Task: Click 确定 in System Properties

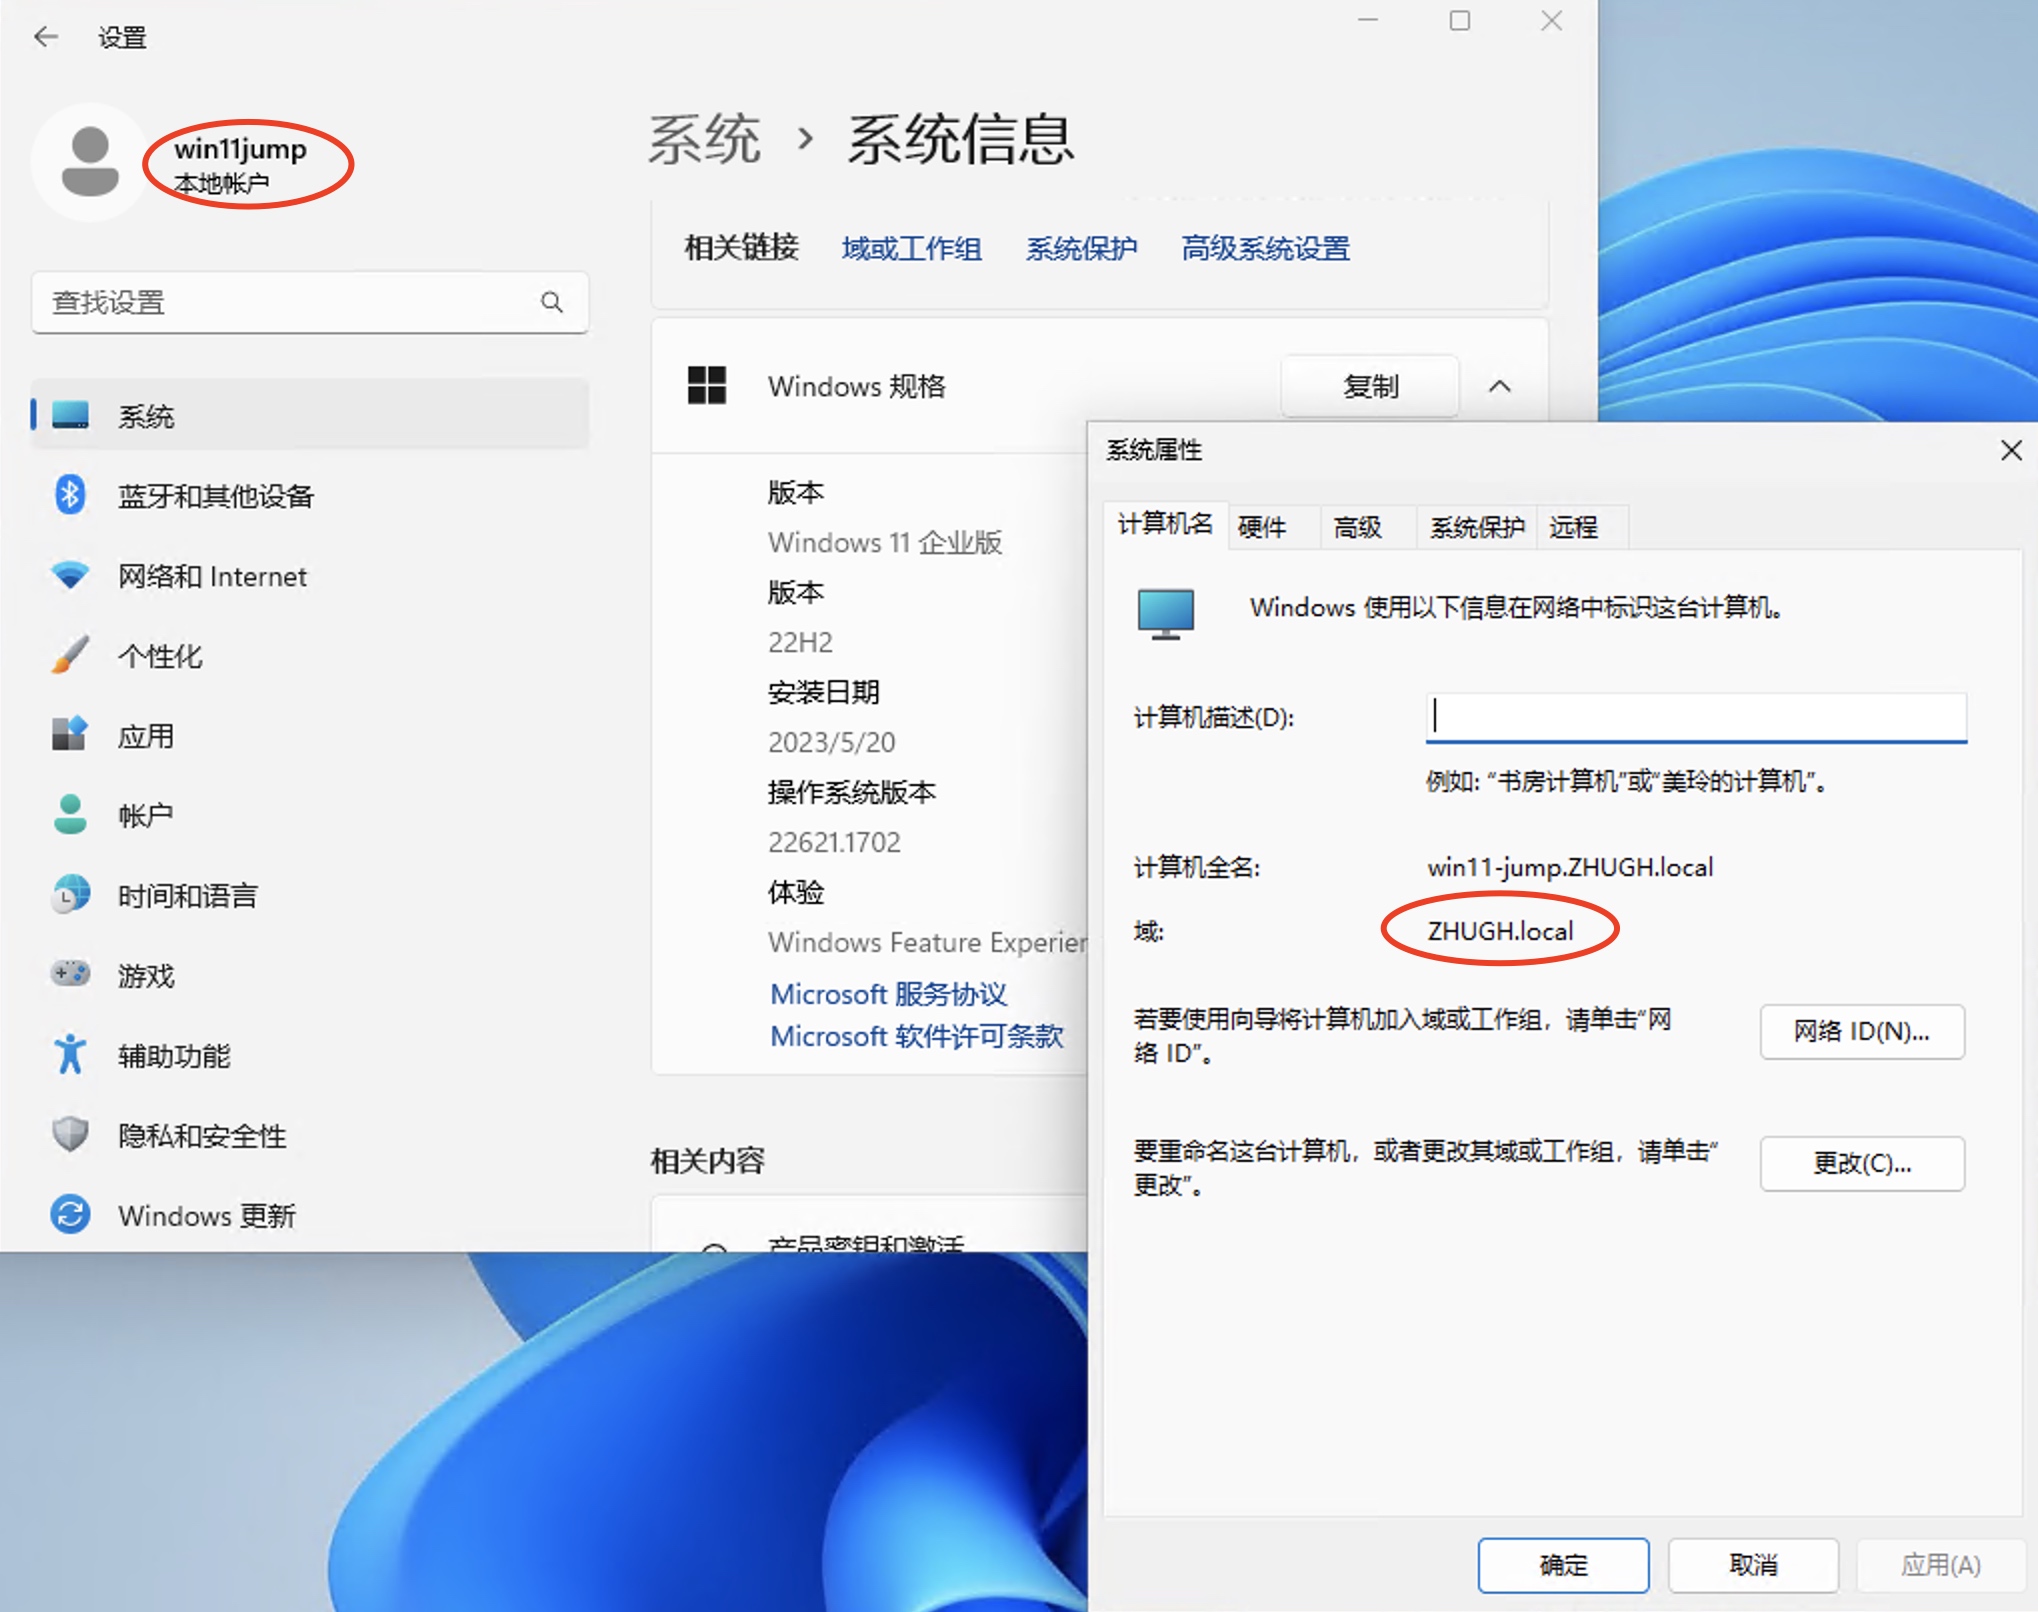Action: pyautogui.click(x=1563, y=1565)
